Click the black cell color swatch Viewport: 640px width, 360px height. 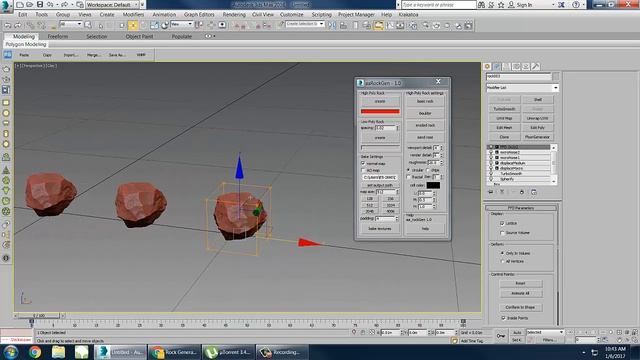433,185
